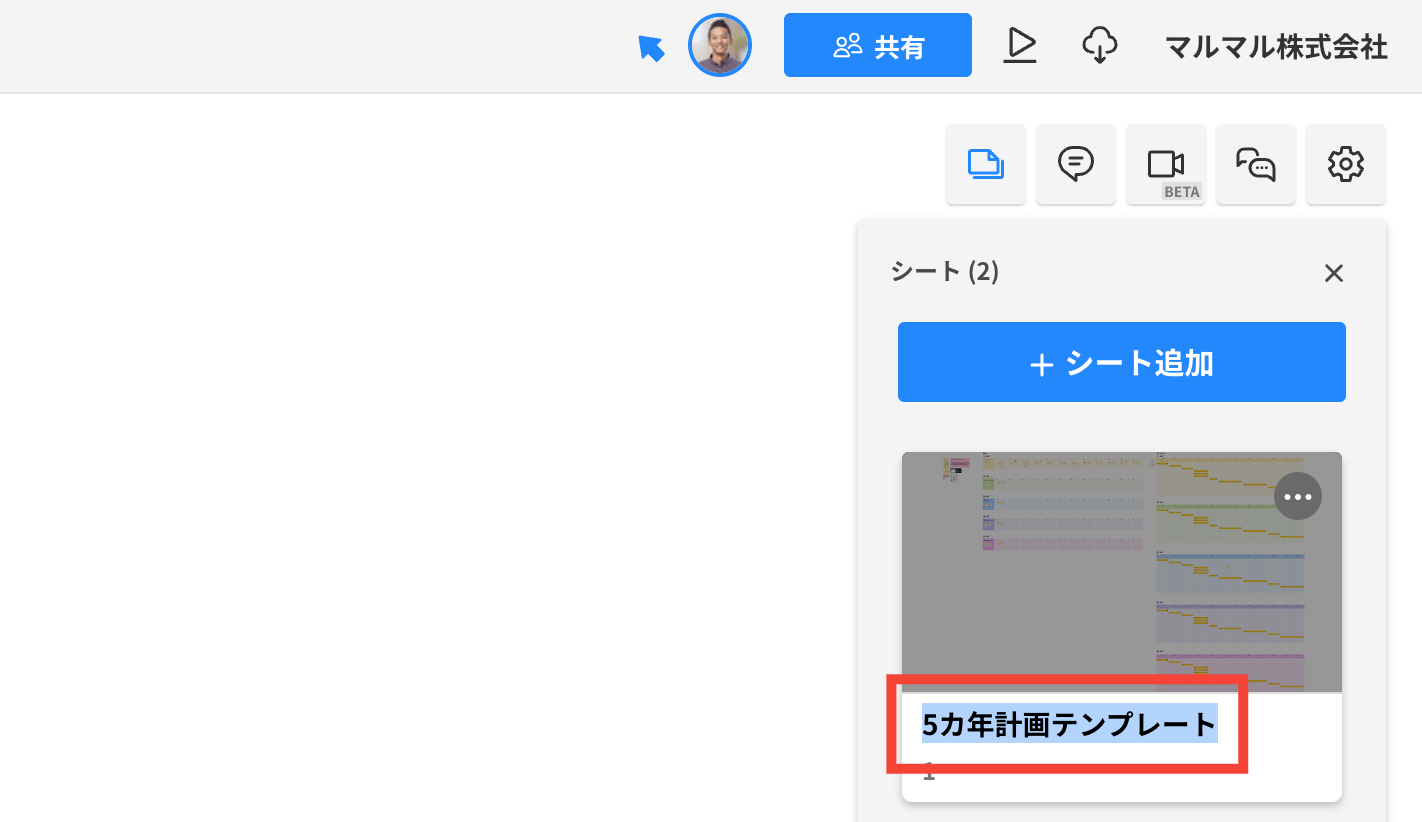Screen dimensions: 1422x822
Task: Start presentation mode with play icon
Action: click(x=1020, y=45)
